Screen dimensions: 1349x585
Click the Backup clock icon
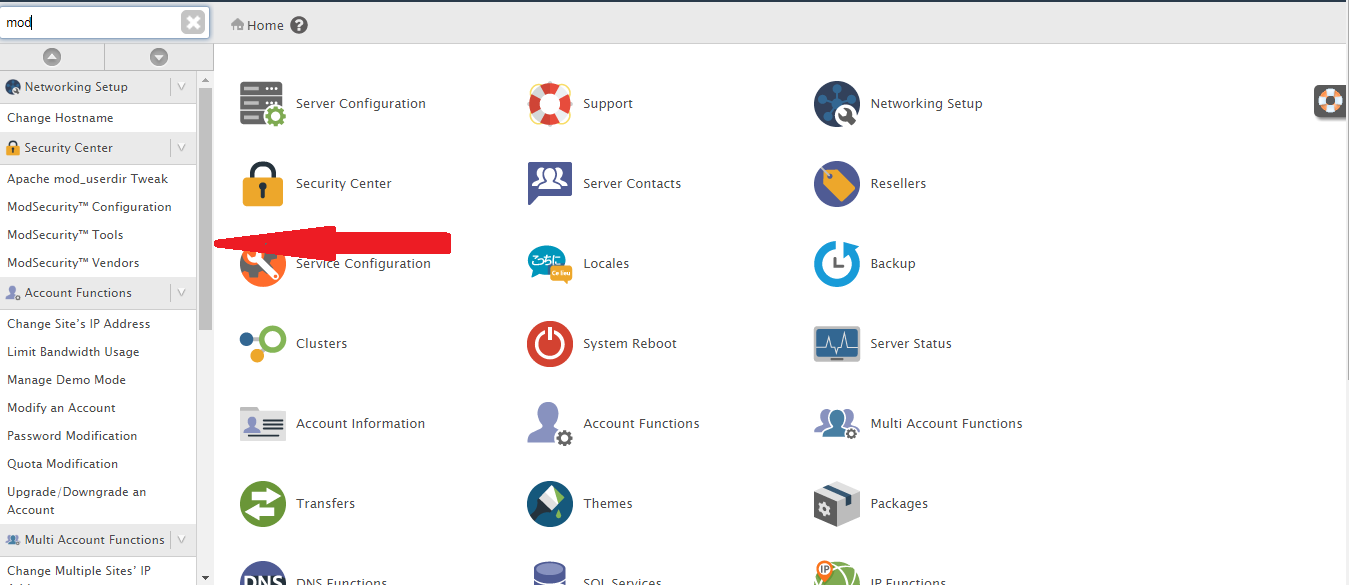[x=836, y=264]
